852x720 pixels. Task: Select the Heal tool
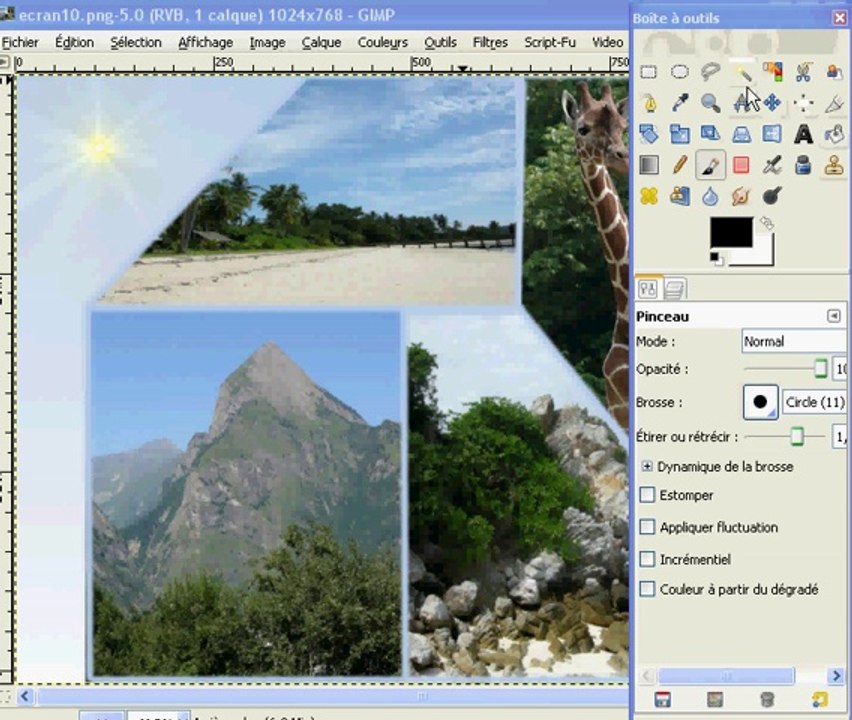coord(649,196)
